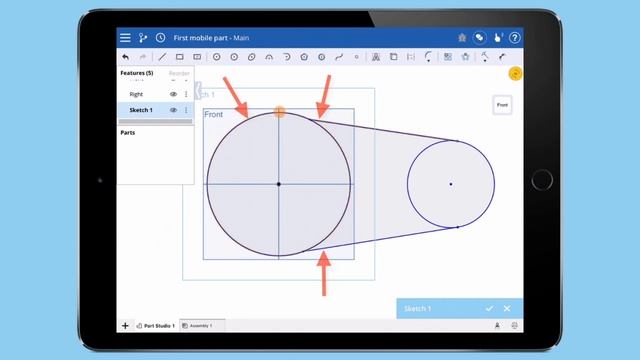Select the corner Rectangle tool
Viewport: 640px width, 360px height.
pos(180,57)
